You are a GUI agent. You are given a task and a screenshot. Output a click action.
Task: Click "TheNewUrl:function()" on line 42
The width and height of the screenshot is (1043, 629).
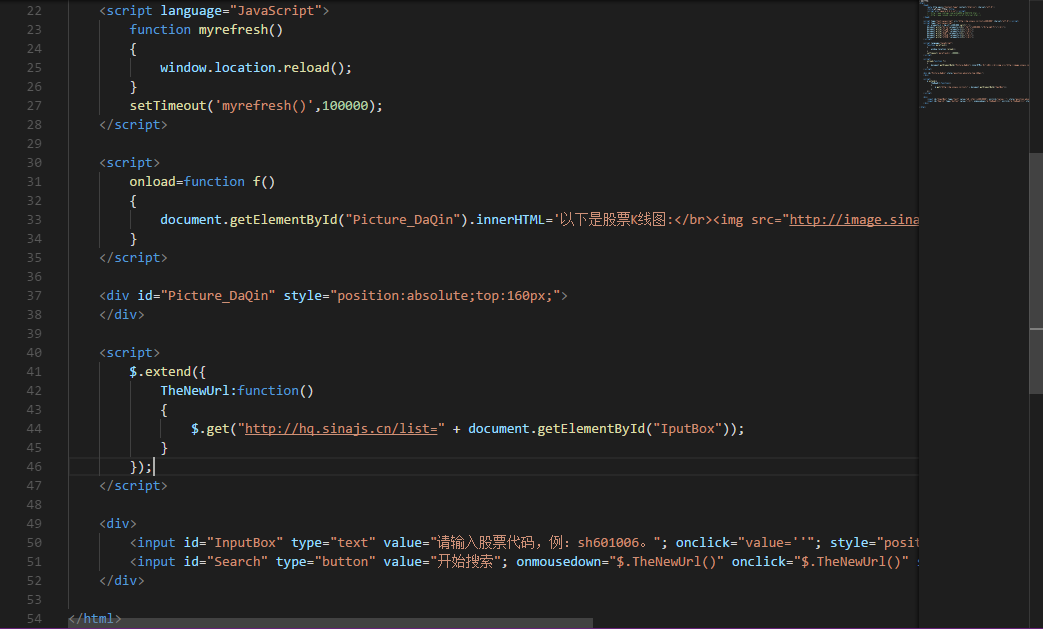coord(237,391)
